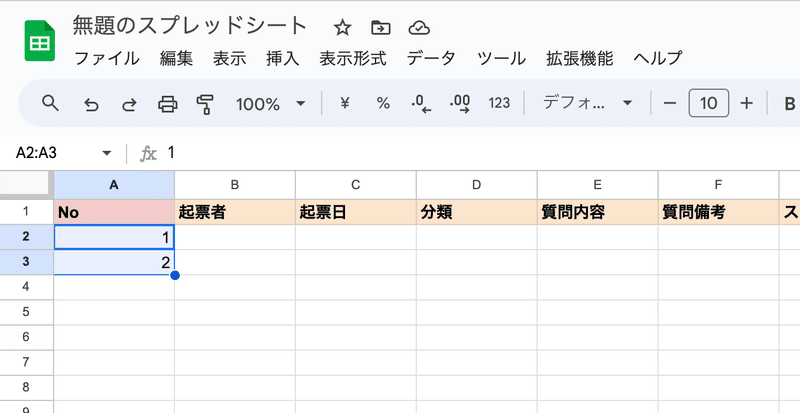Click the font size field showing 10

pos(709,104)
